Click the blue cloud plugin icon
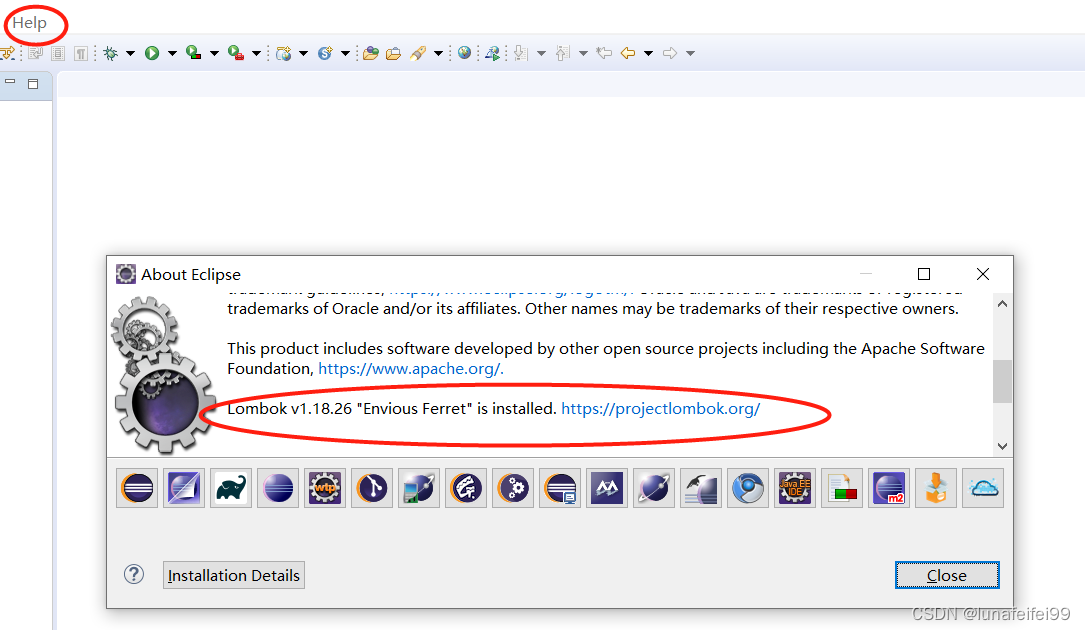 tap(983, 488)
